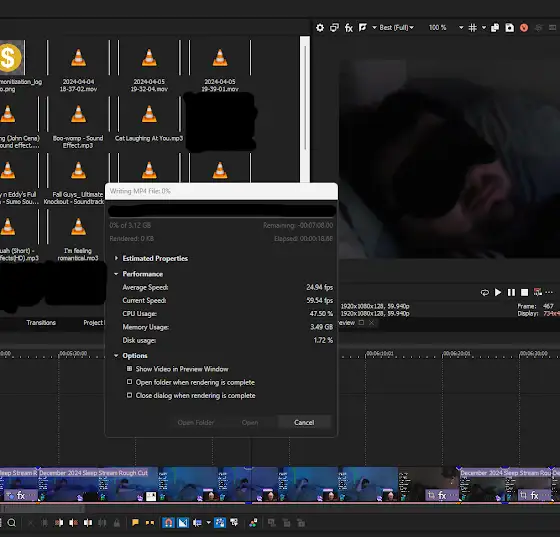560x537 pixels.
Task: Toggle the snapping magnet icon in timeline toolbar
Action: point(168,523)
